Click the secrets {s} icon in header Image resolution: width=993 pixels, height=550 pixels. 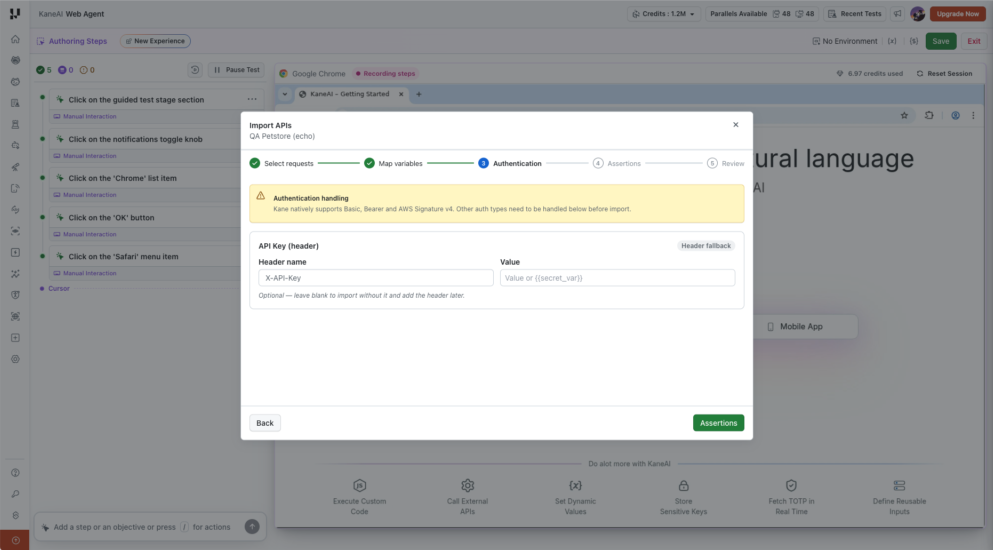tap(914, 41)
